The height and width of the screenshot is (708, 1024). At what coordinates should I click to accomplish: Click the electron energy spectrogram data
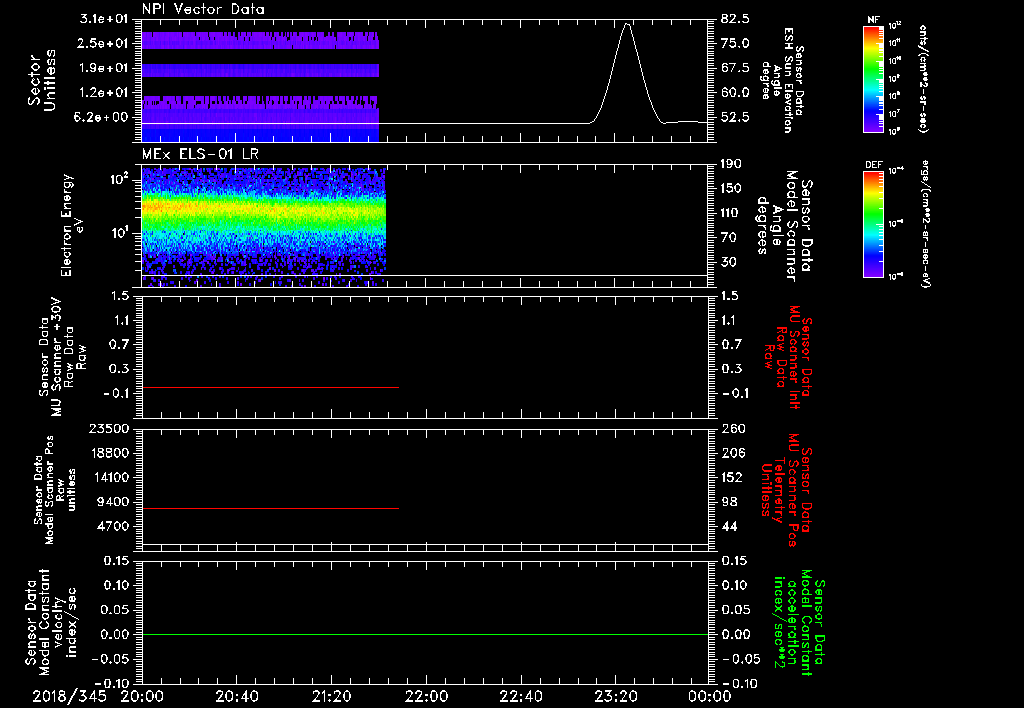[263, 214]
